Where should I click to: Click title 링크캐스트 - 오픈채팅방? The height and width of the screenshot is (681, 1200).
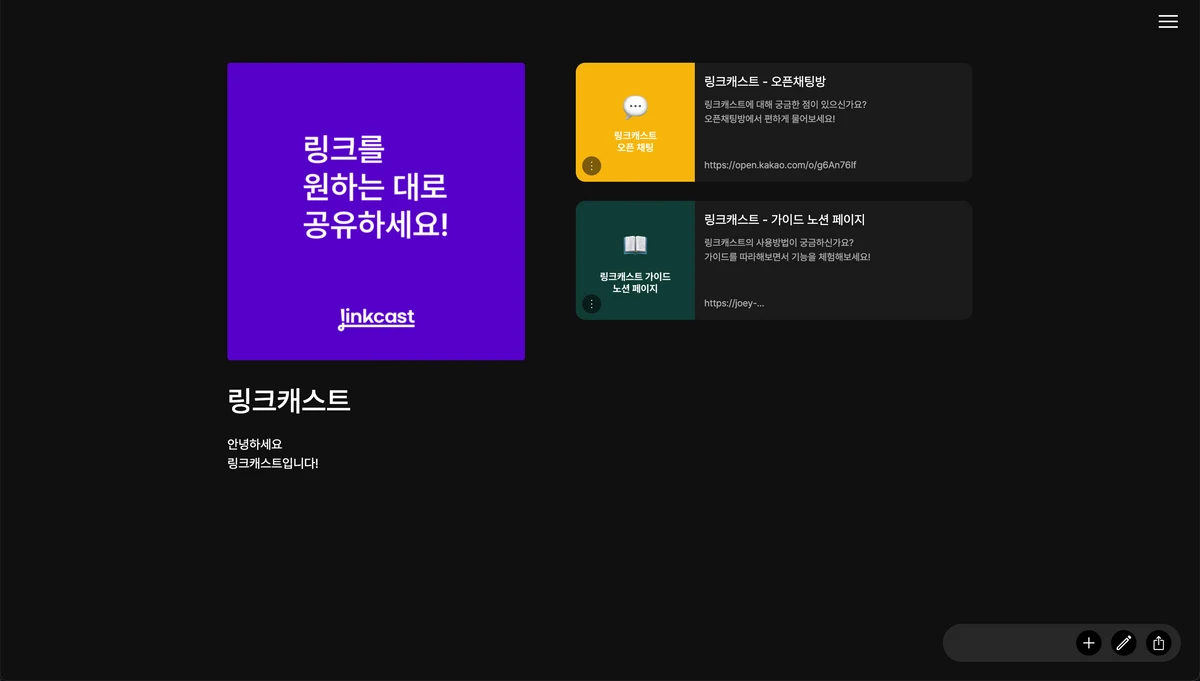tap(765, 82)
